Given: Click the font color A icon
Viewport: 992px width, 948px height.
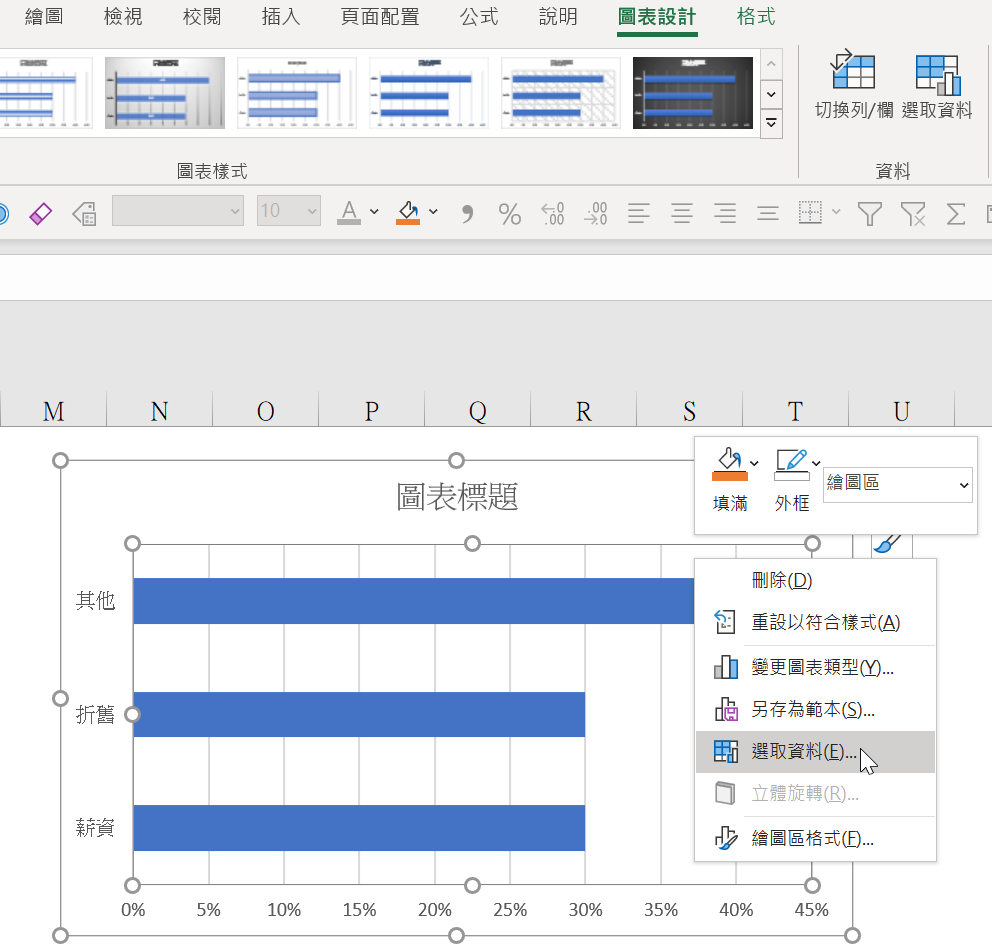Looking at the screenshot, I should click(349, 212).
